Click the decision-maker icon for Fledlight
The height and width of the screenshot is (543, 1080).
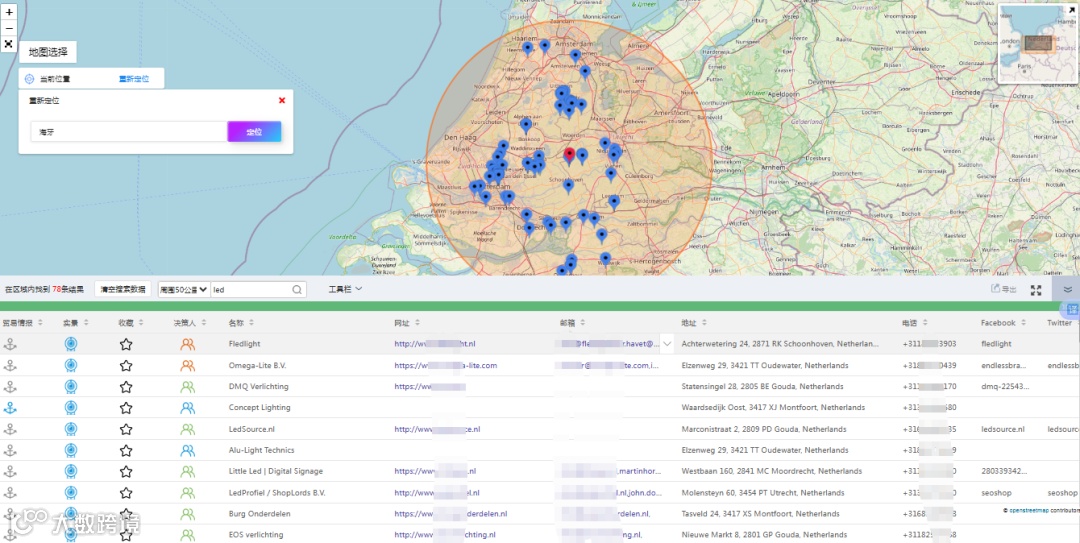pos(187,344)
